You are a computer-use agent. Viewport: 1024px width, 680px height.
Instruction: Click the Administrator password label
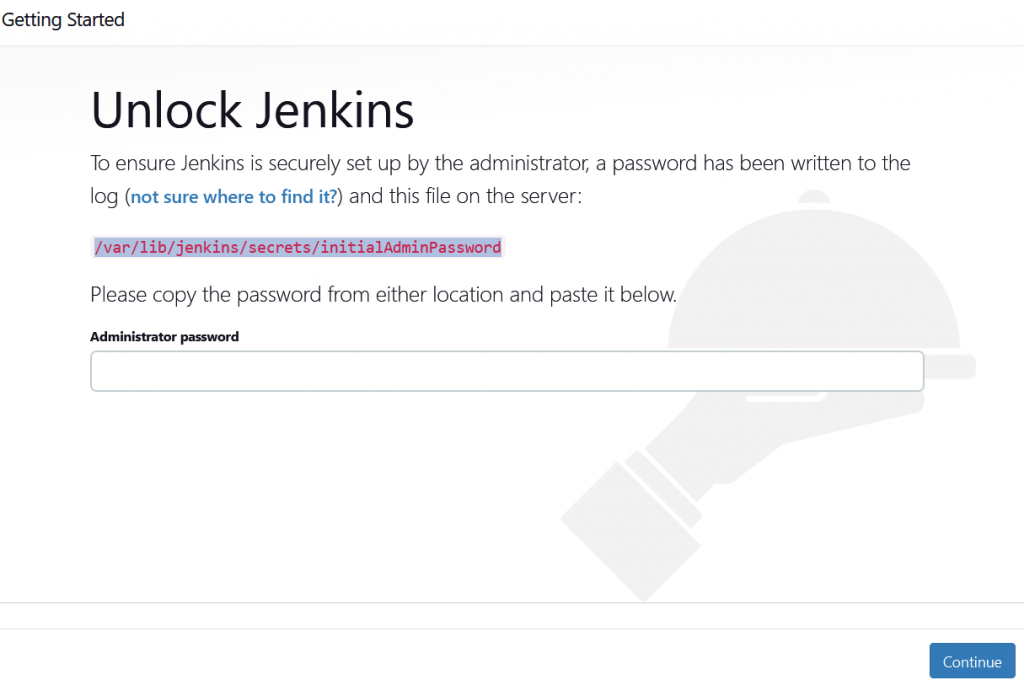click(x=164, y=336)
